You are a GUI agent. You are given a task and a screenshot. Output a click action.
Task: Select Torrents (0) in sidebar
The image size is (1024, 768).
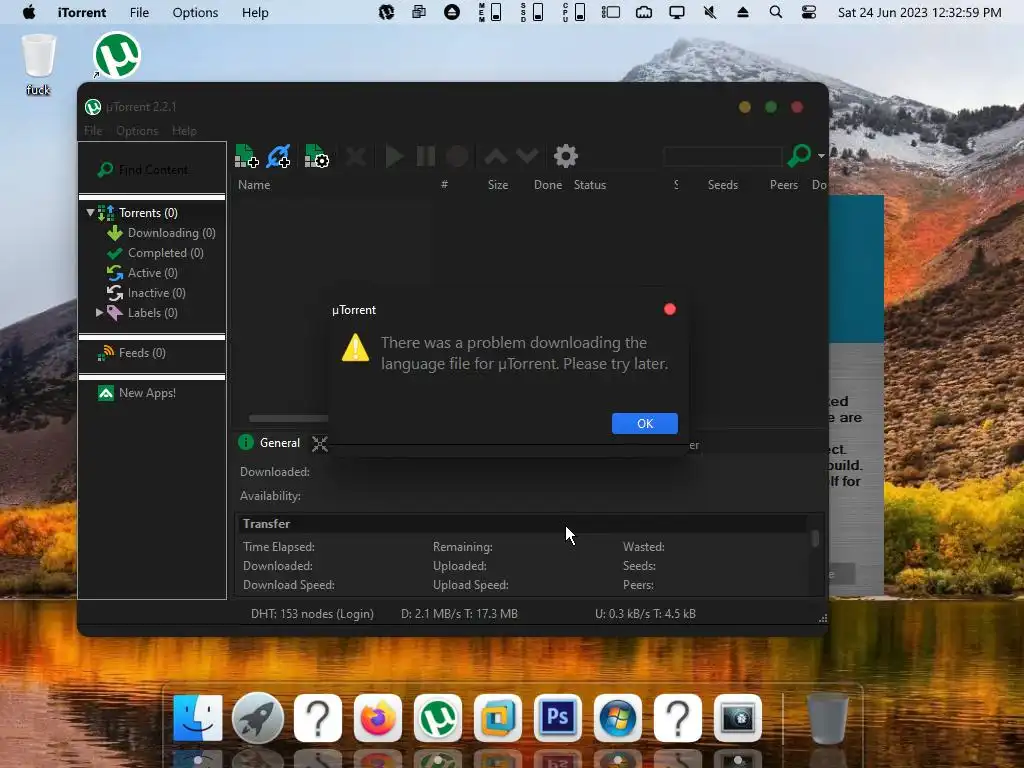pyautogui.click(x=148, y=213)
